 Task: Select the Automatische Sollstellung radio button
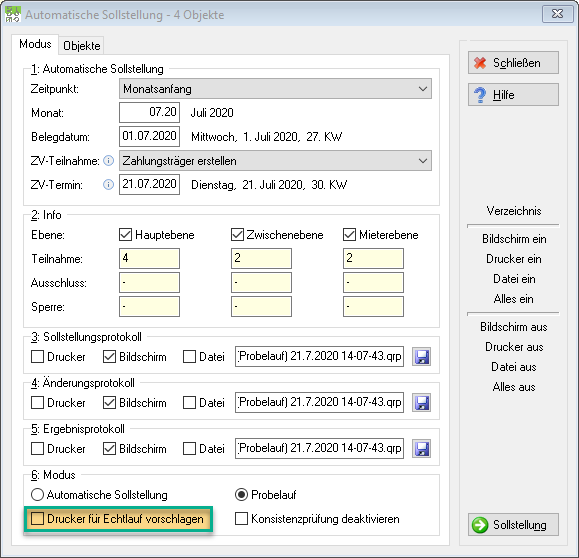pos(37,494)
